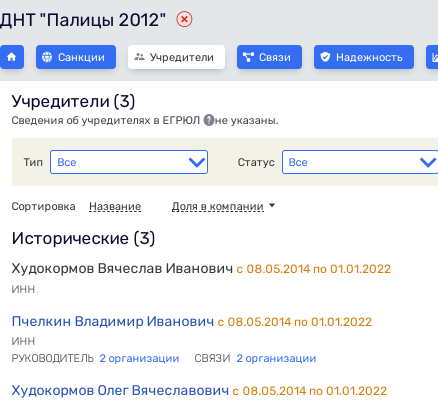Sort by Доля в компании
The height and width of the screenshot is (406, 438).
click(218, 206)
